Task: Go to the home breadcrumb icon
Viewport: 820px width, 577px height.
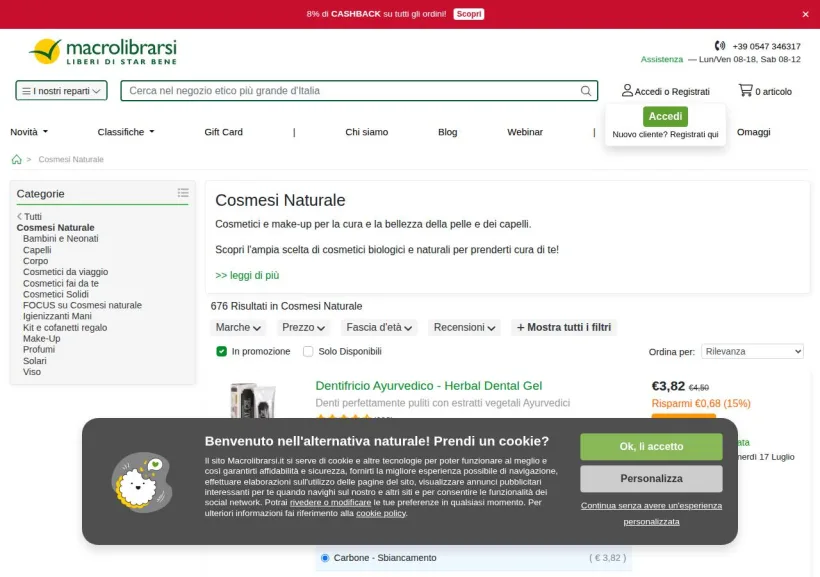Action: click(x=17, y=159)
